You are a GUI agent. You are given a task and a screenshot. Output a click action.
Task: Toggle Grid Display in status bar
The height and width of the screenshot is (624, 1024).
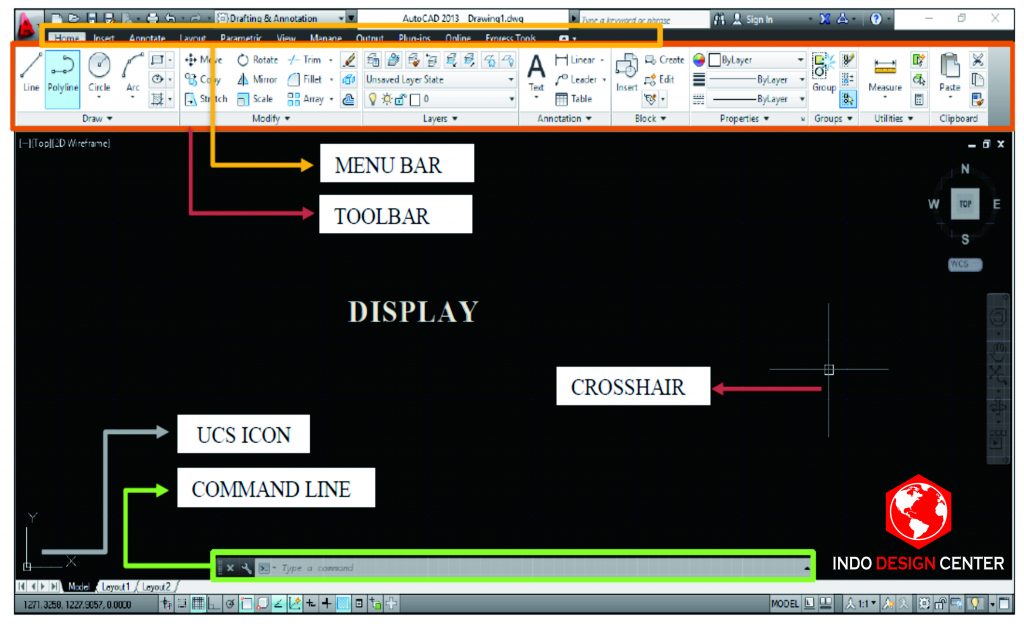197,604
